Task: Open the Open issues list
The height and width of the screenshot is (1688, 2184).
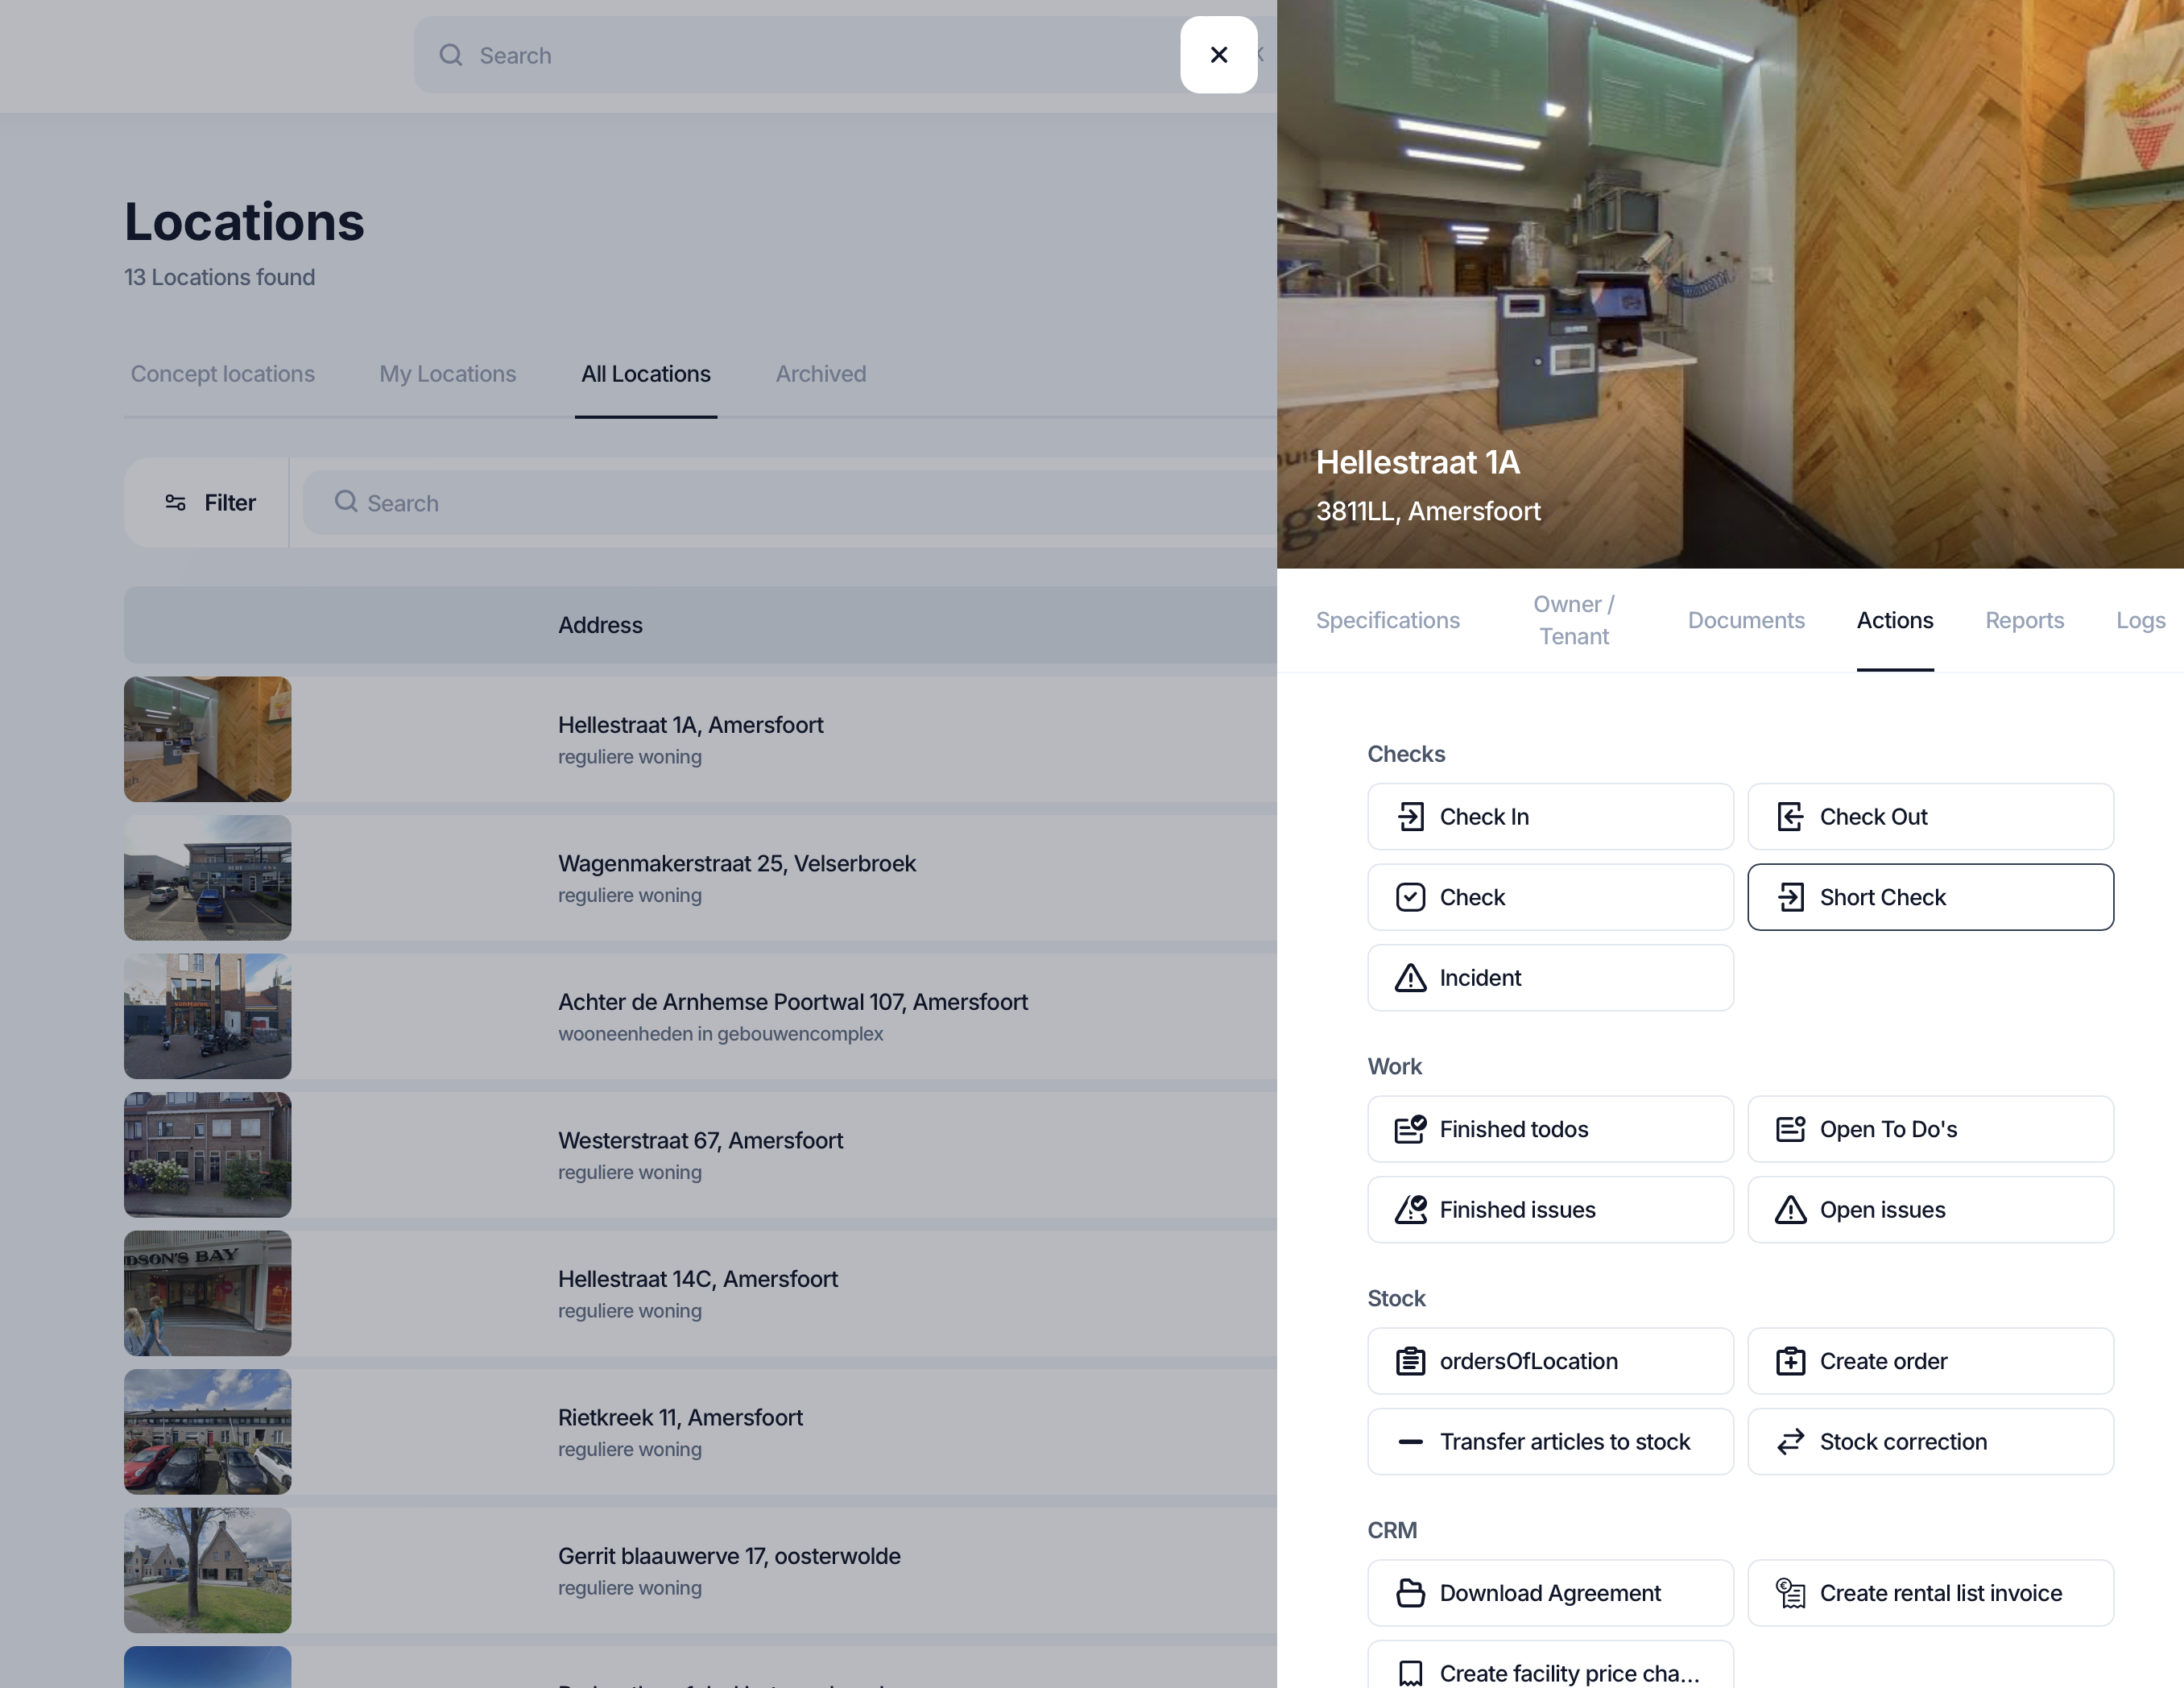Action: 1929,1210
